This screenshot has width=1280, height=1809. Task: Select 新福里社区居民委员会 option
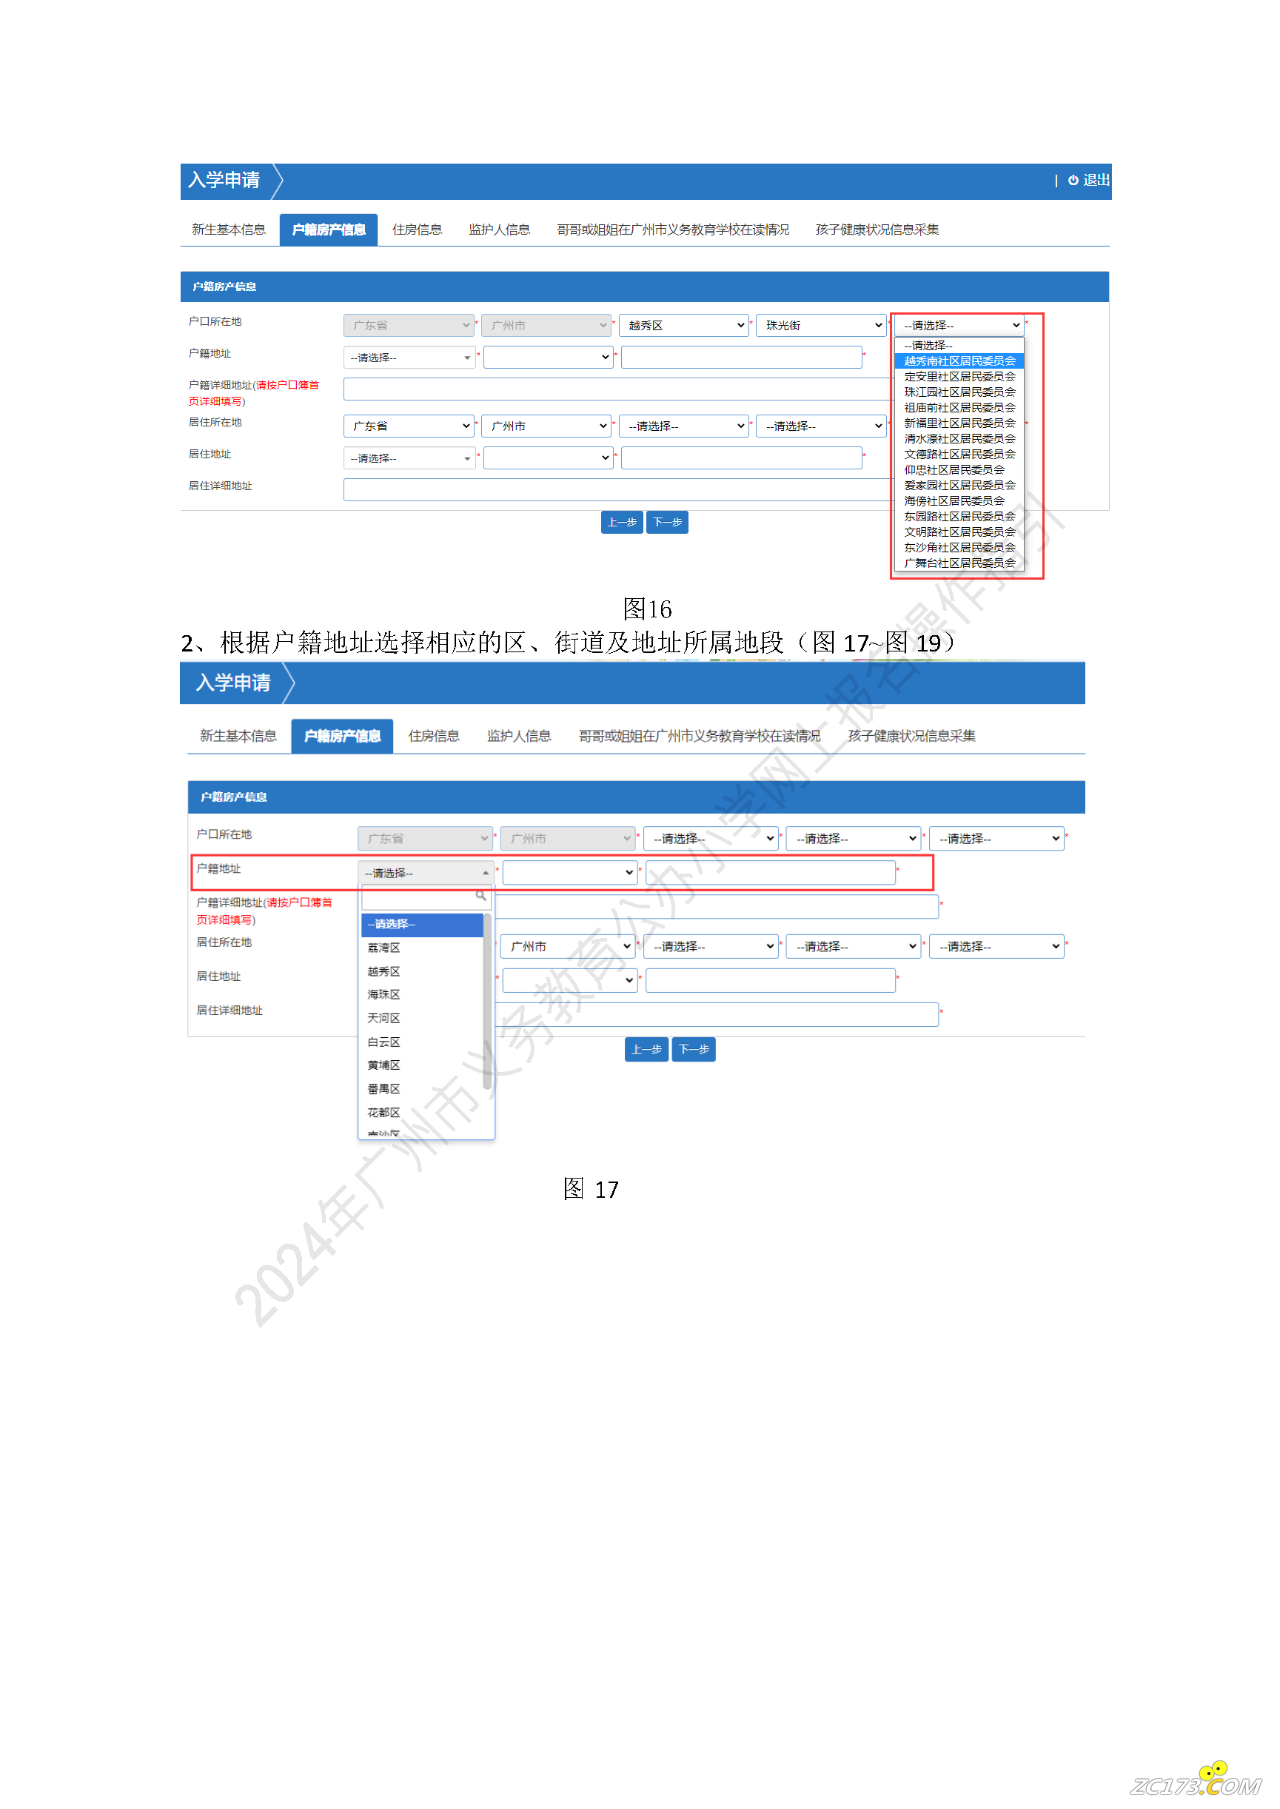pyautogui.click(x=959, y=424)
